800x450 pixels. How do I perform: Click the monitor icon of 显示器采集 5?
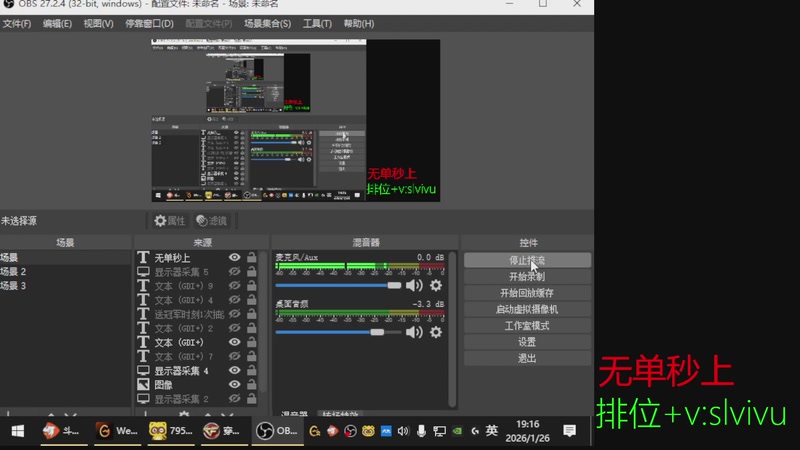tap(143, 272)
